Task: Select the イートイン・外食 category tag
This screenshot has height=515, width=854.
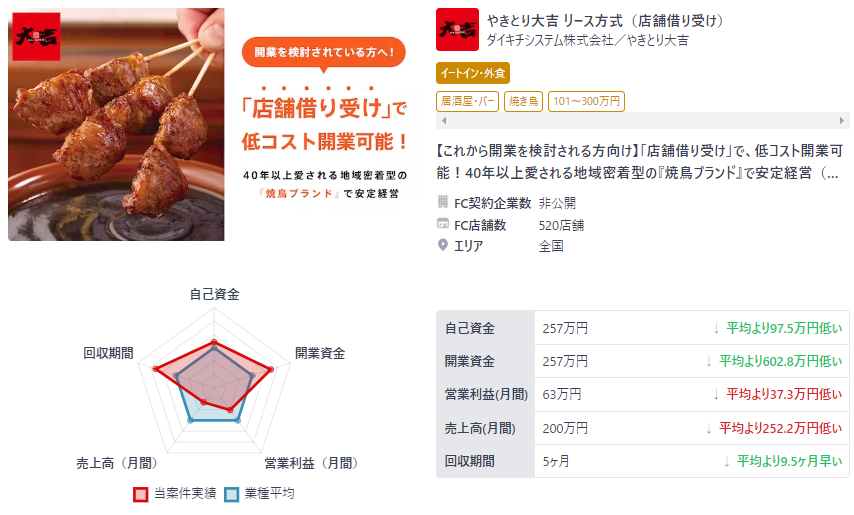Action: point(473,73)
